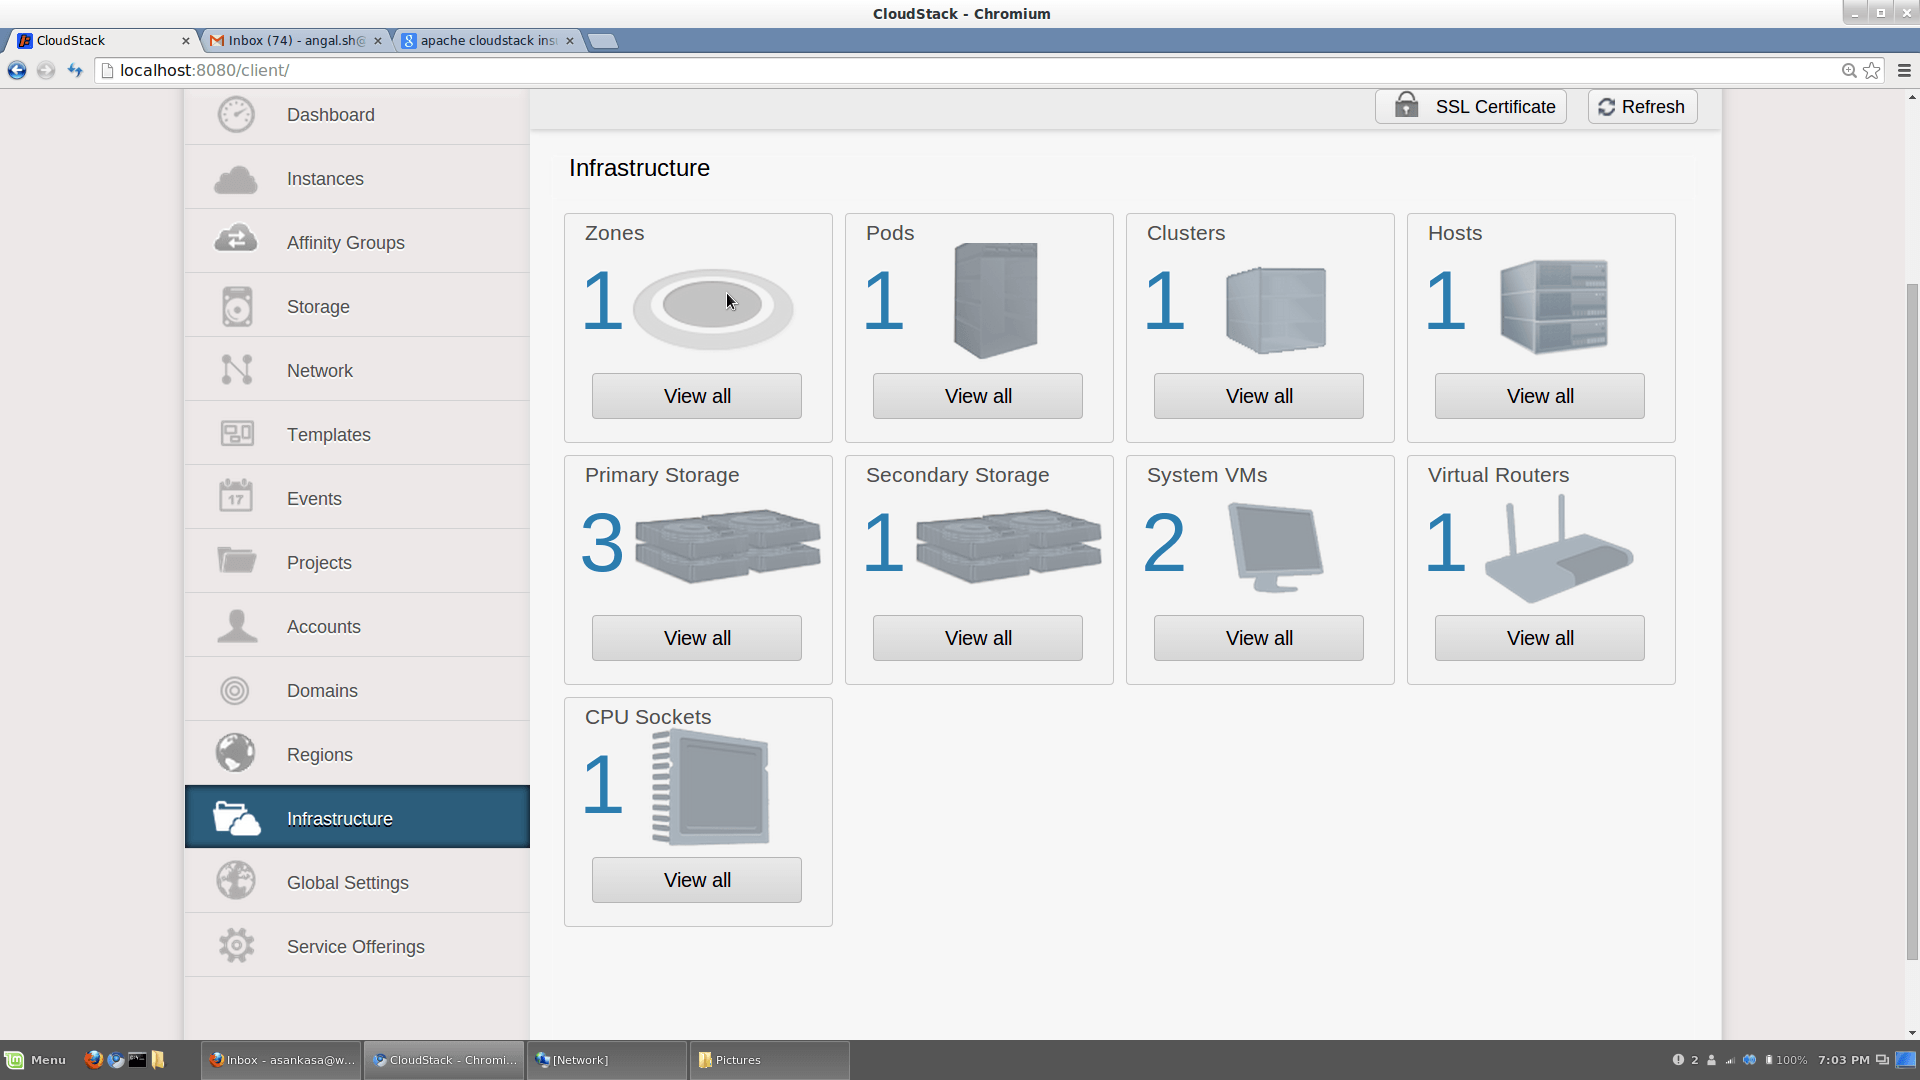The image size is (1920, 1080).
Task: Open Pictures window from taskbar
Action: [769, 1060]
